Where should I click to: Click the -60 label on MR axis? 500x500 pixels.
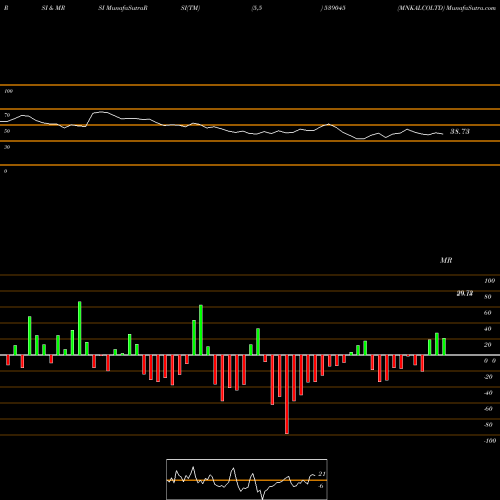point(488,409)
